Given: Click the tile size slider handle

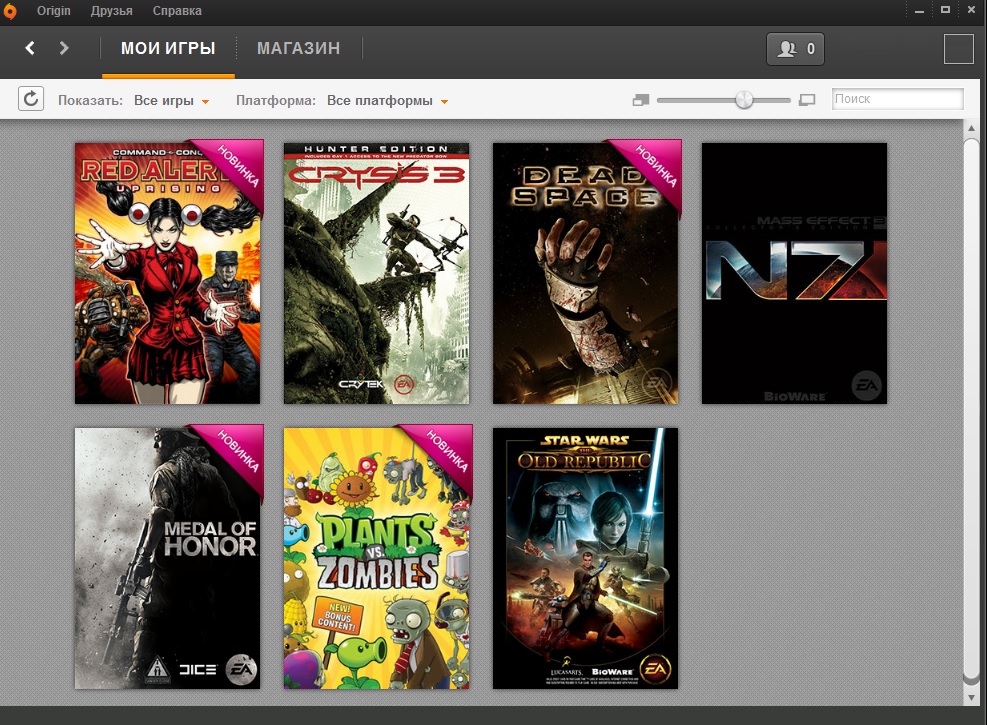Looking at the screenshot, I should pyautogui.click(x=744, y=99).
